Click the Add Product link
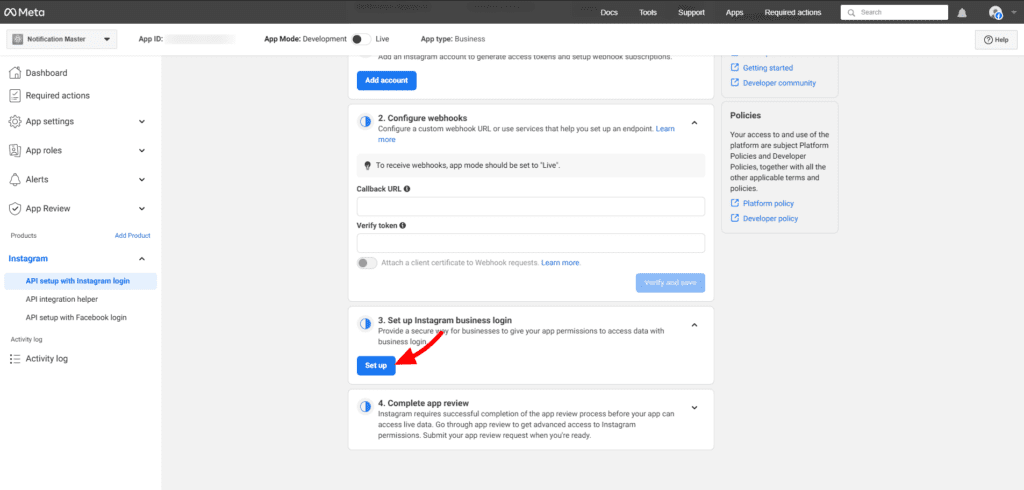 [x=133, y=236]
